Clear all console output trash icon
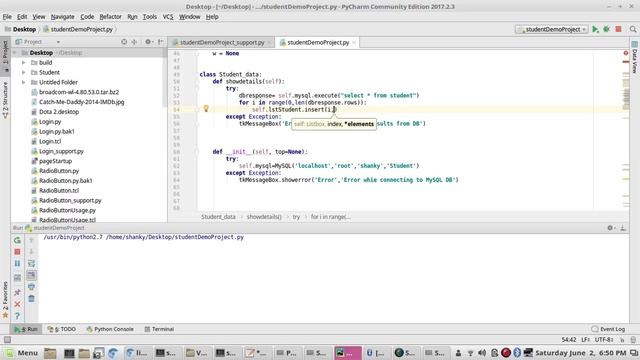This screenshot has width=640, height=360. pos(31,299)
